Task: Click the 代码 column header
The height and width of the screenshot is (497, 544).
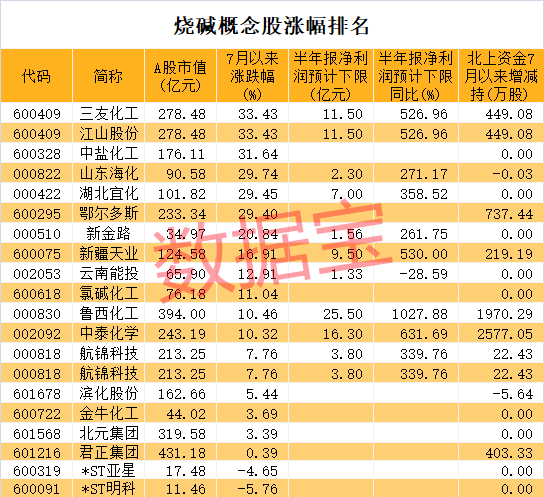Action: [x=36, y=76]
